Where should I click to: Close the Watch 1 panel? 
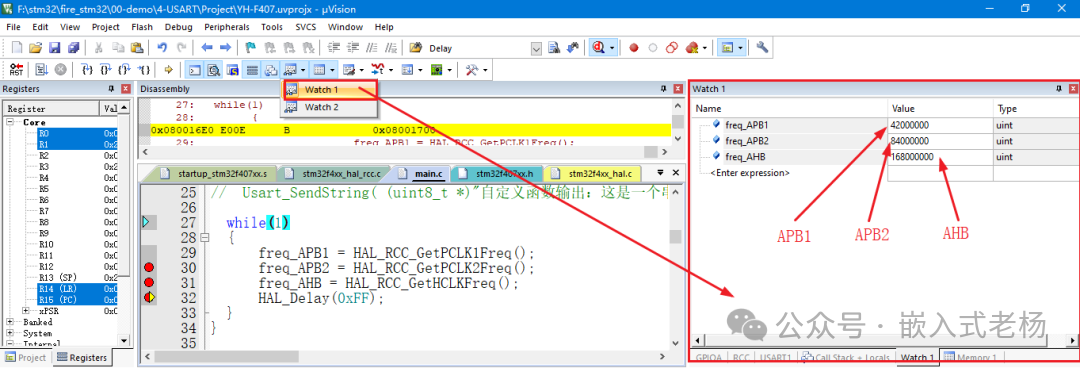(x=1073, y=89)
